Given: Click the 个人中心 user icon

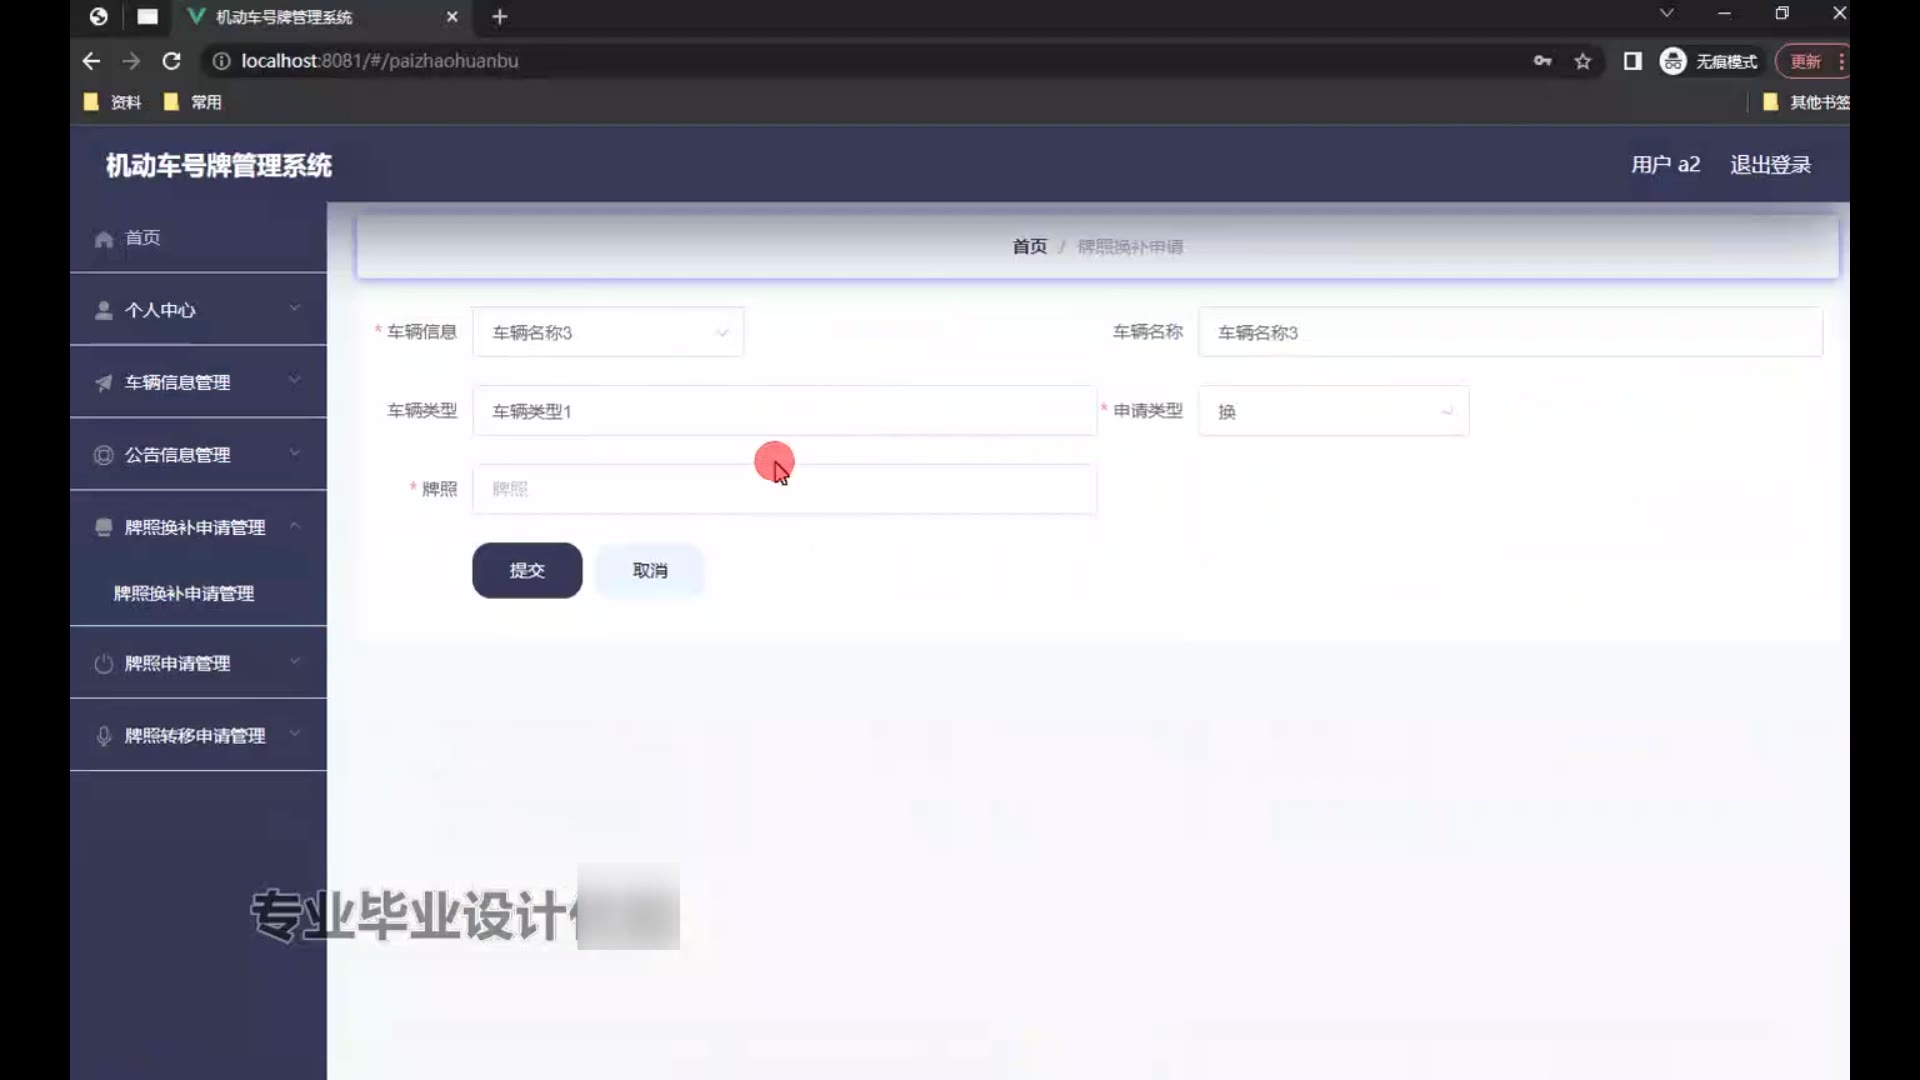Looking at the screenshot, I should (103, 310).
